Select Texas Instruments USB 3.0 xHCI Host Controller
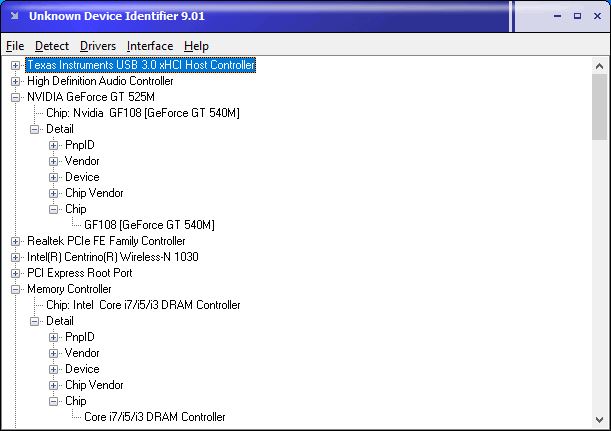The width and height of the screenshot is (611, 431). [x=141, y=65]
